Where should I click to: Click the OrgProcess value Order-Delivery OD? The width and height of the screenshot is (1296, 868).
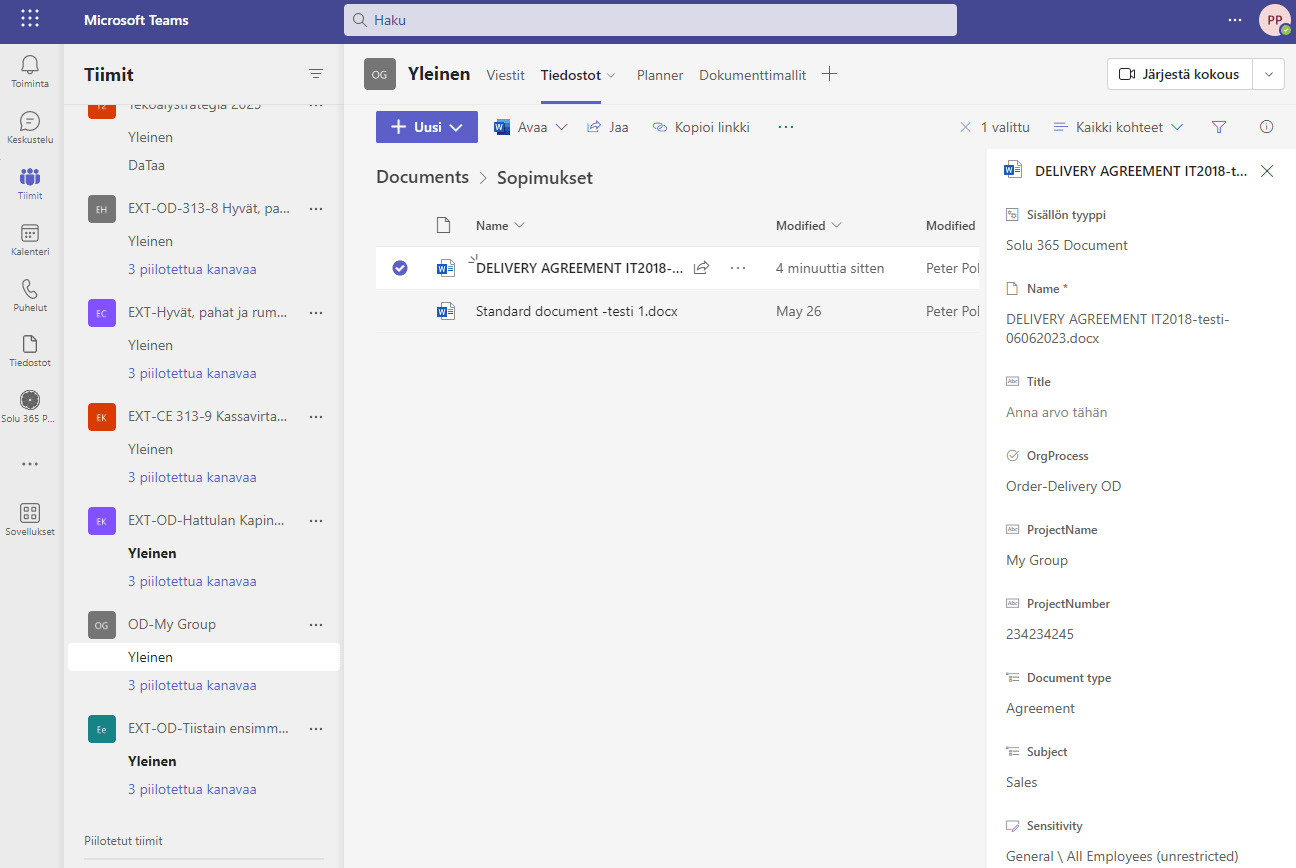[x=1064, y=486]
